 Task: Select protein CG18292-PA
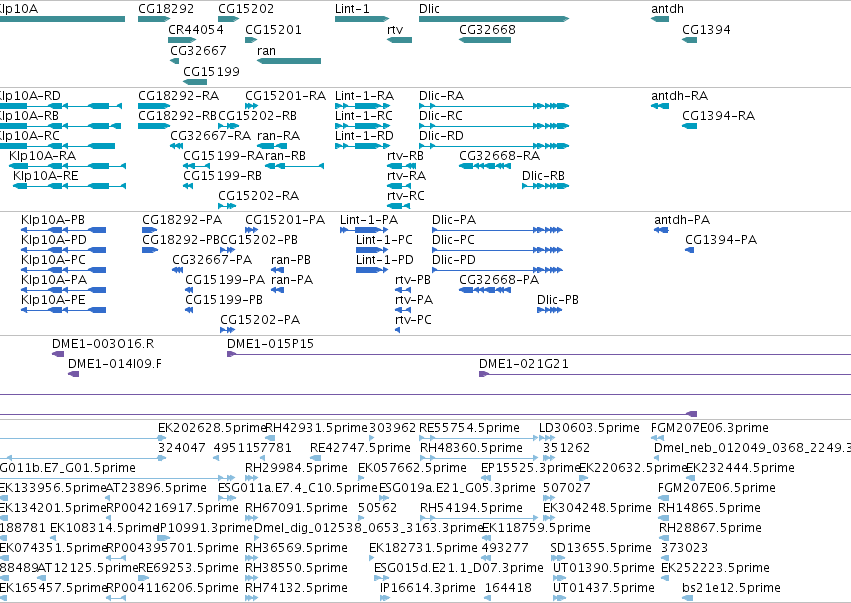click(x=150, y=230)
